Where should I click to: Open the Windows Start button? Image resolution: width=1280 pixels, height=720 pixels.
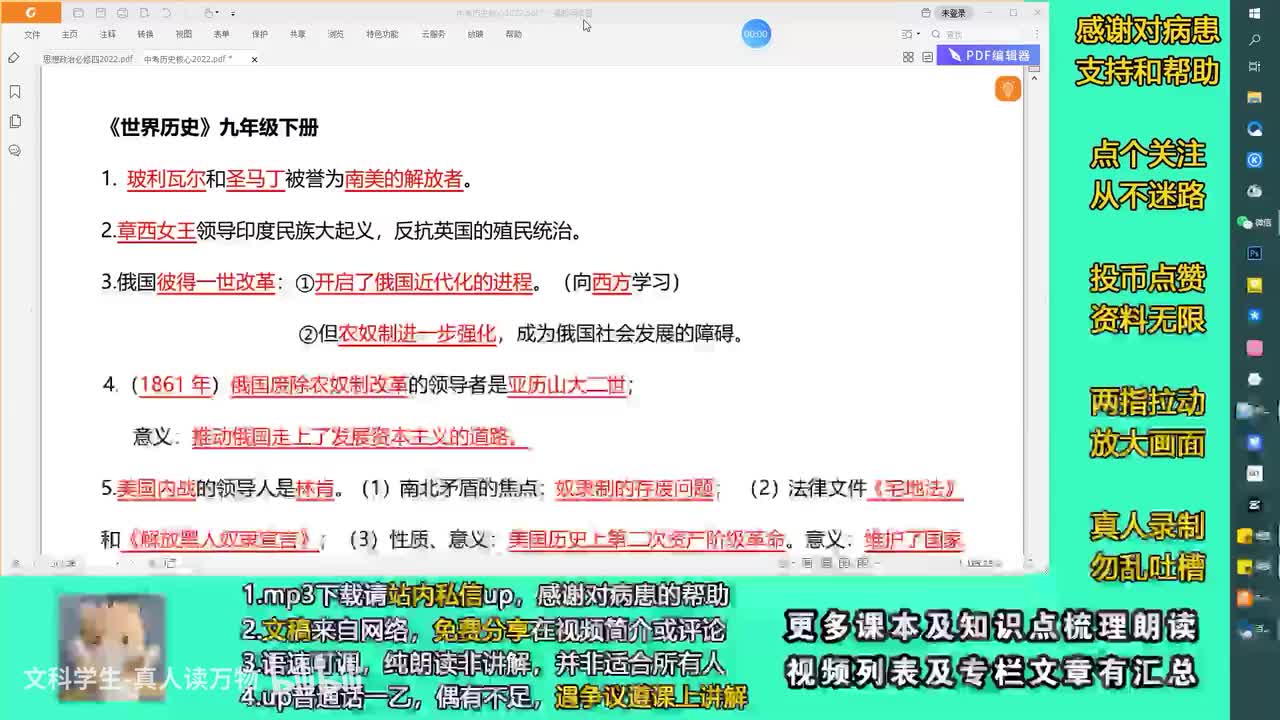tap(1255, 13)
